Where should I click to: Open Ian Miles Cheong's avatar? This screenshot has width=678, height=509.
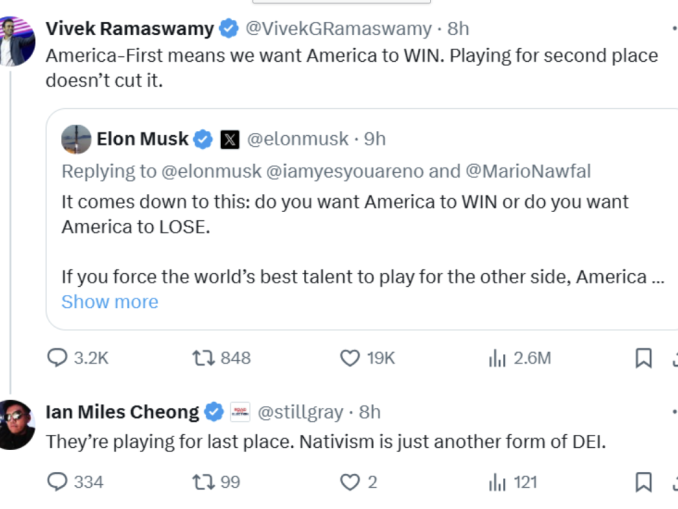click(x=17, y=423)
